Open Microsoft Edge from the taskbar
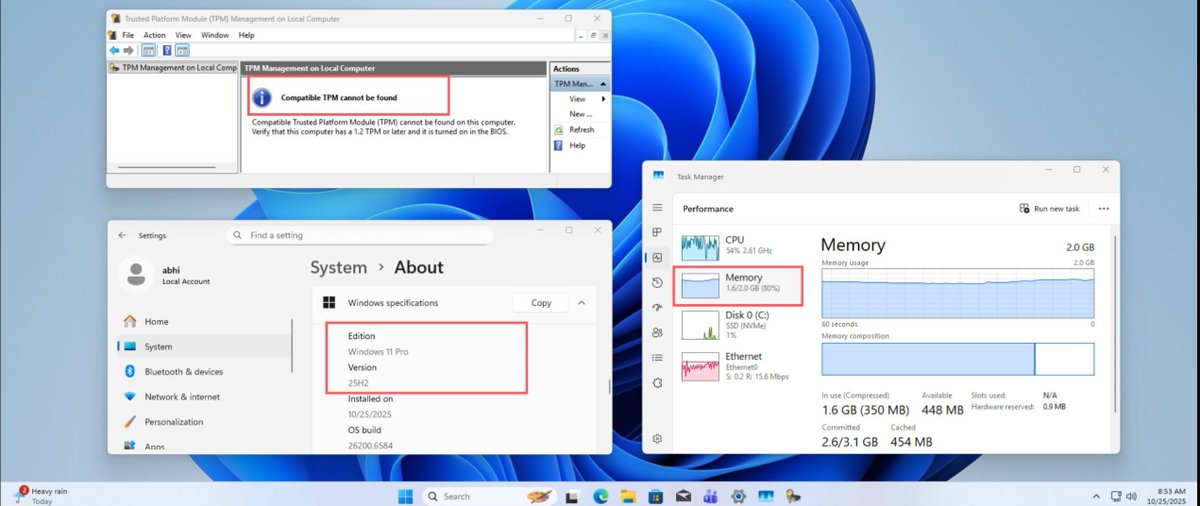Screen dimensions: 1200x506 tap(602, 496)
